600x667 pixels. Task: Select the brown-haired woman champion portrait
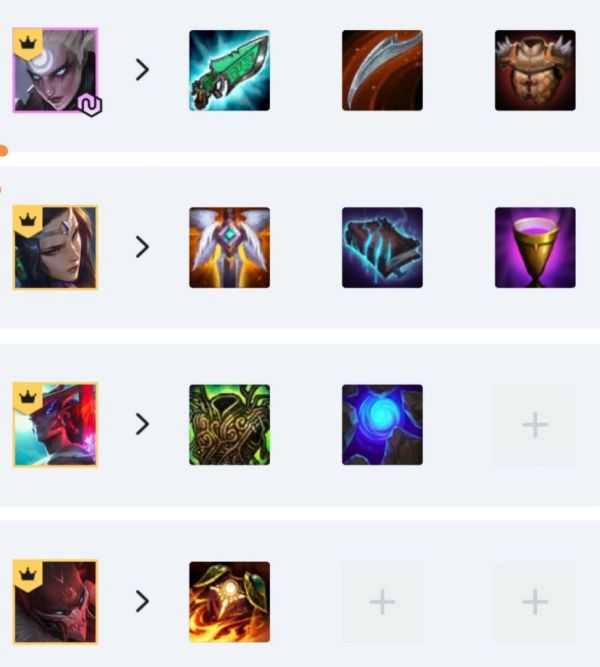[55, 247]
